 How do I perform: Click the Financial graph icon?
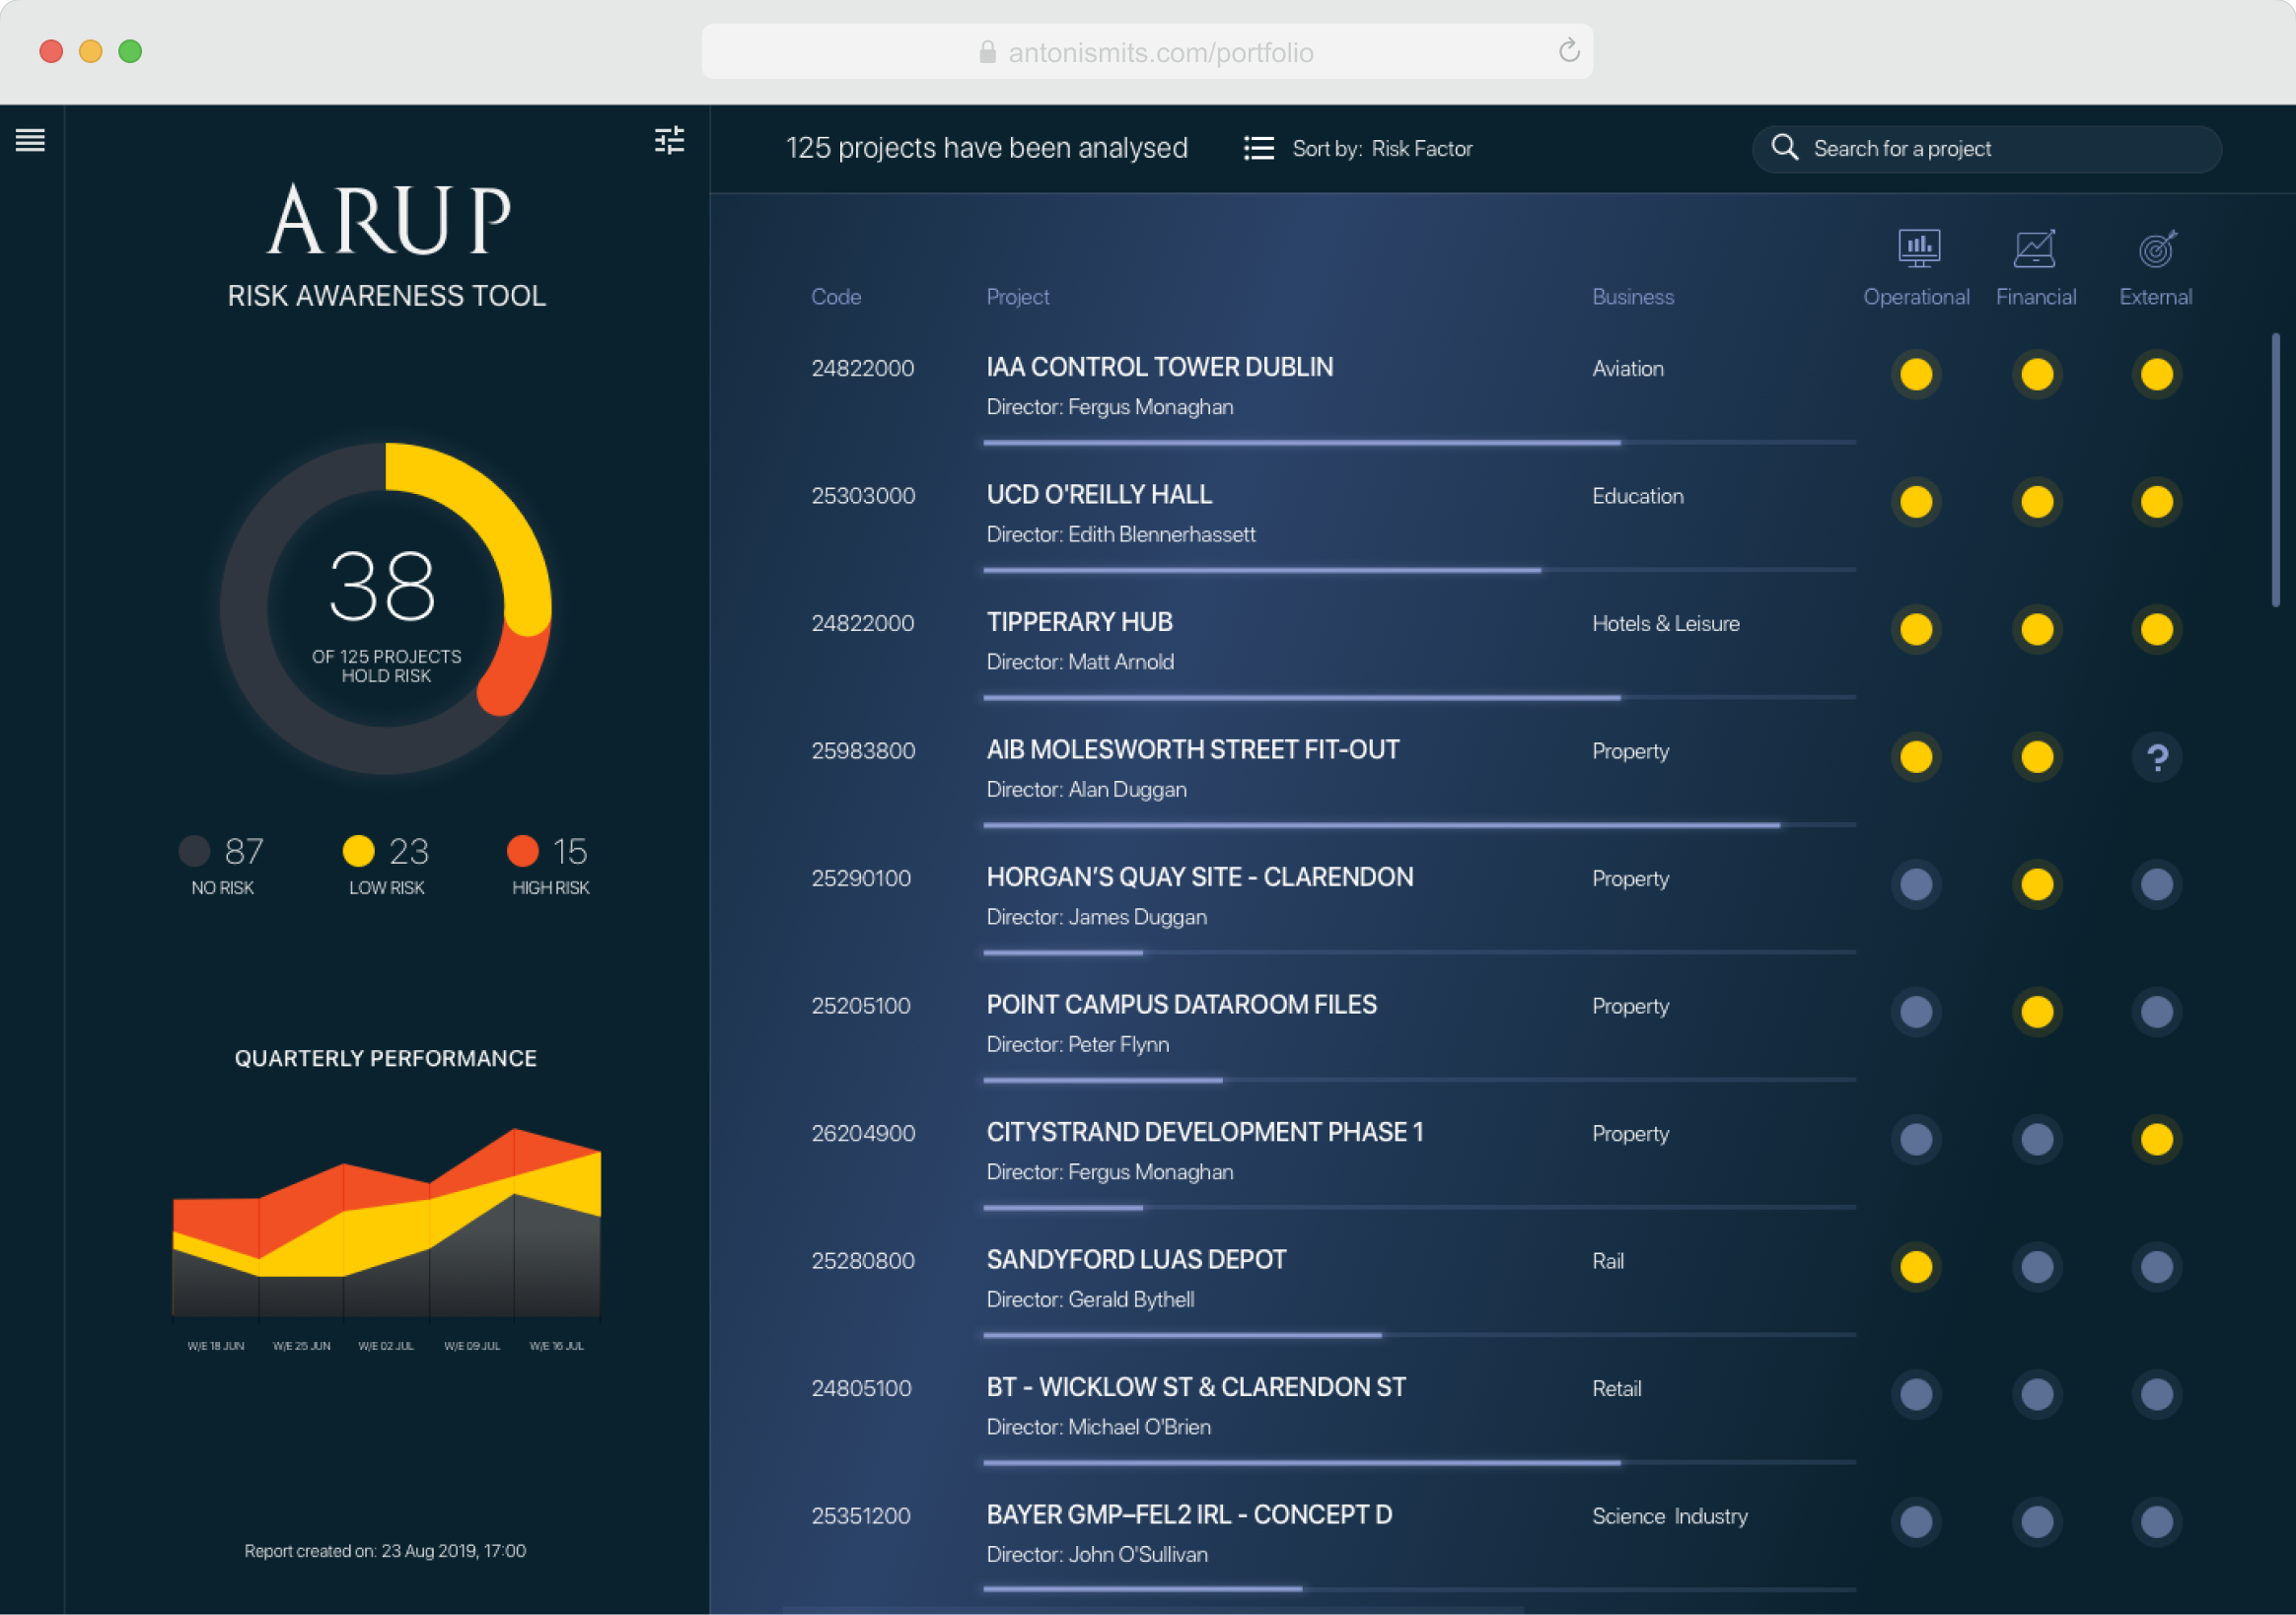(x=2034, y=248)
